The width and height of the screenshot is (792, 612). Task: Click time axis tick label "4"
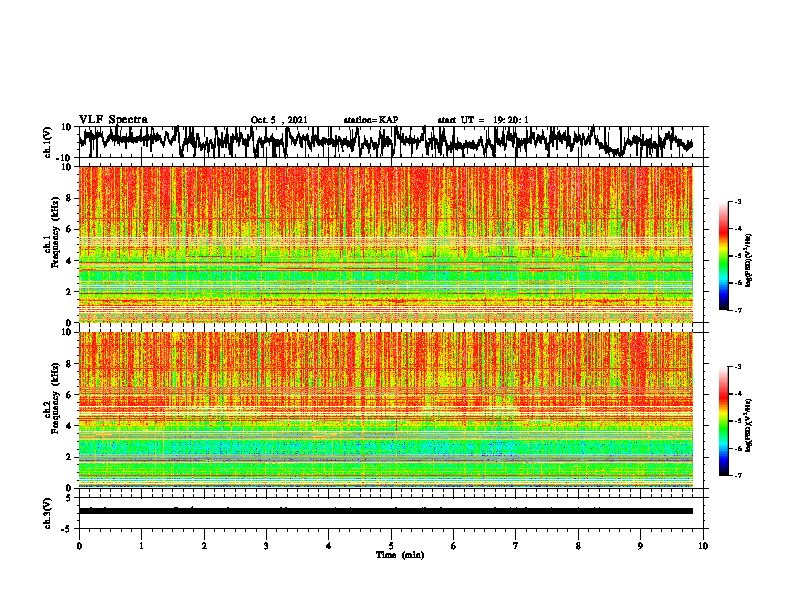click(329, 546)
